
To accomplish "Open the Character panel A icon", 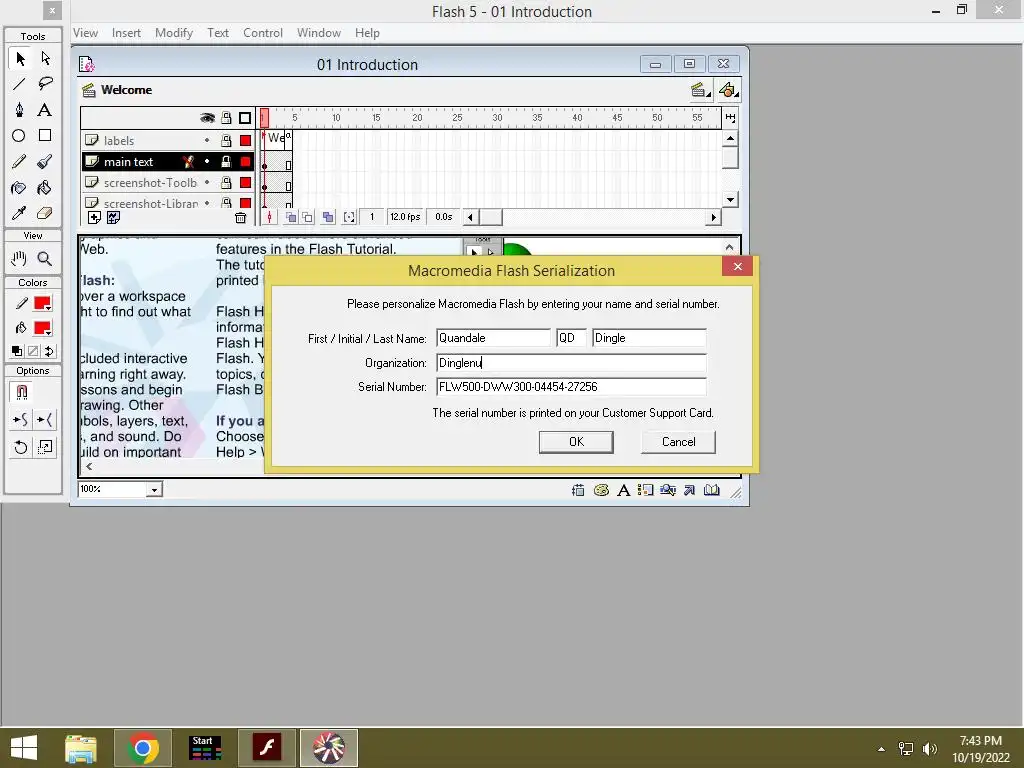I will click(x=624, y=490).
